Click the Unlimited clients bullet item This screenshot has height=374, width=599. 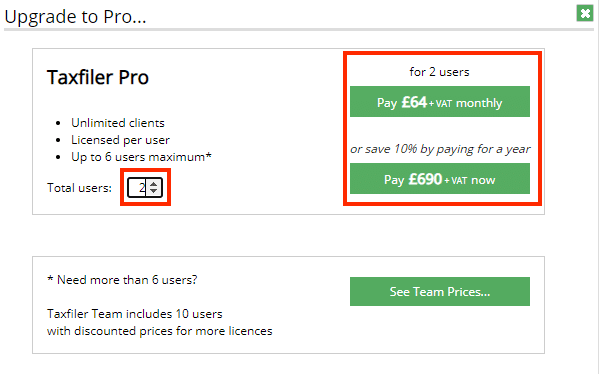pos(118,123)
